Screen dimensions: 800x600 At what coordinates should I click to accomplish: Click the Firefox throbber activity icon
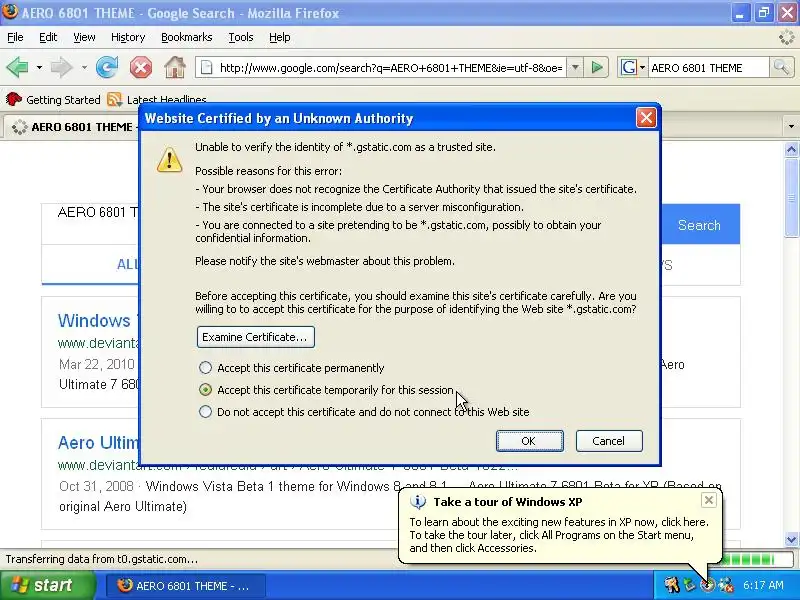point(786,37)
